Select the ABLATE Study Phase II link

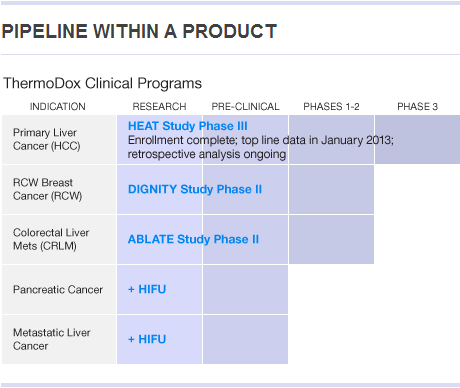coord(193,239)
